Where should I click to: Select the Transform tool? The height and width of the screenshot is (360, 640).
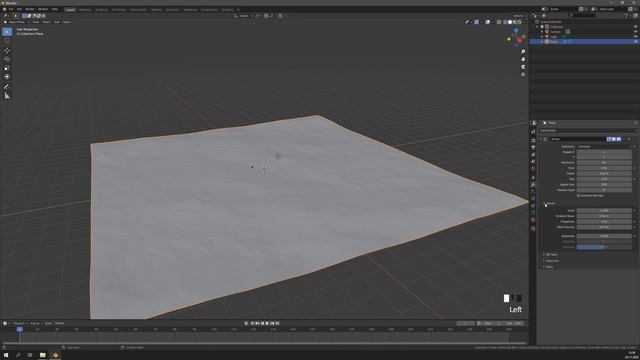tap(7, 77)
